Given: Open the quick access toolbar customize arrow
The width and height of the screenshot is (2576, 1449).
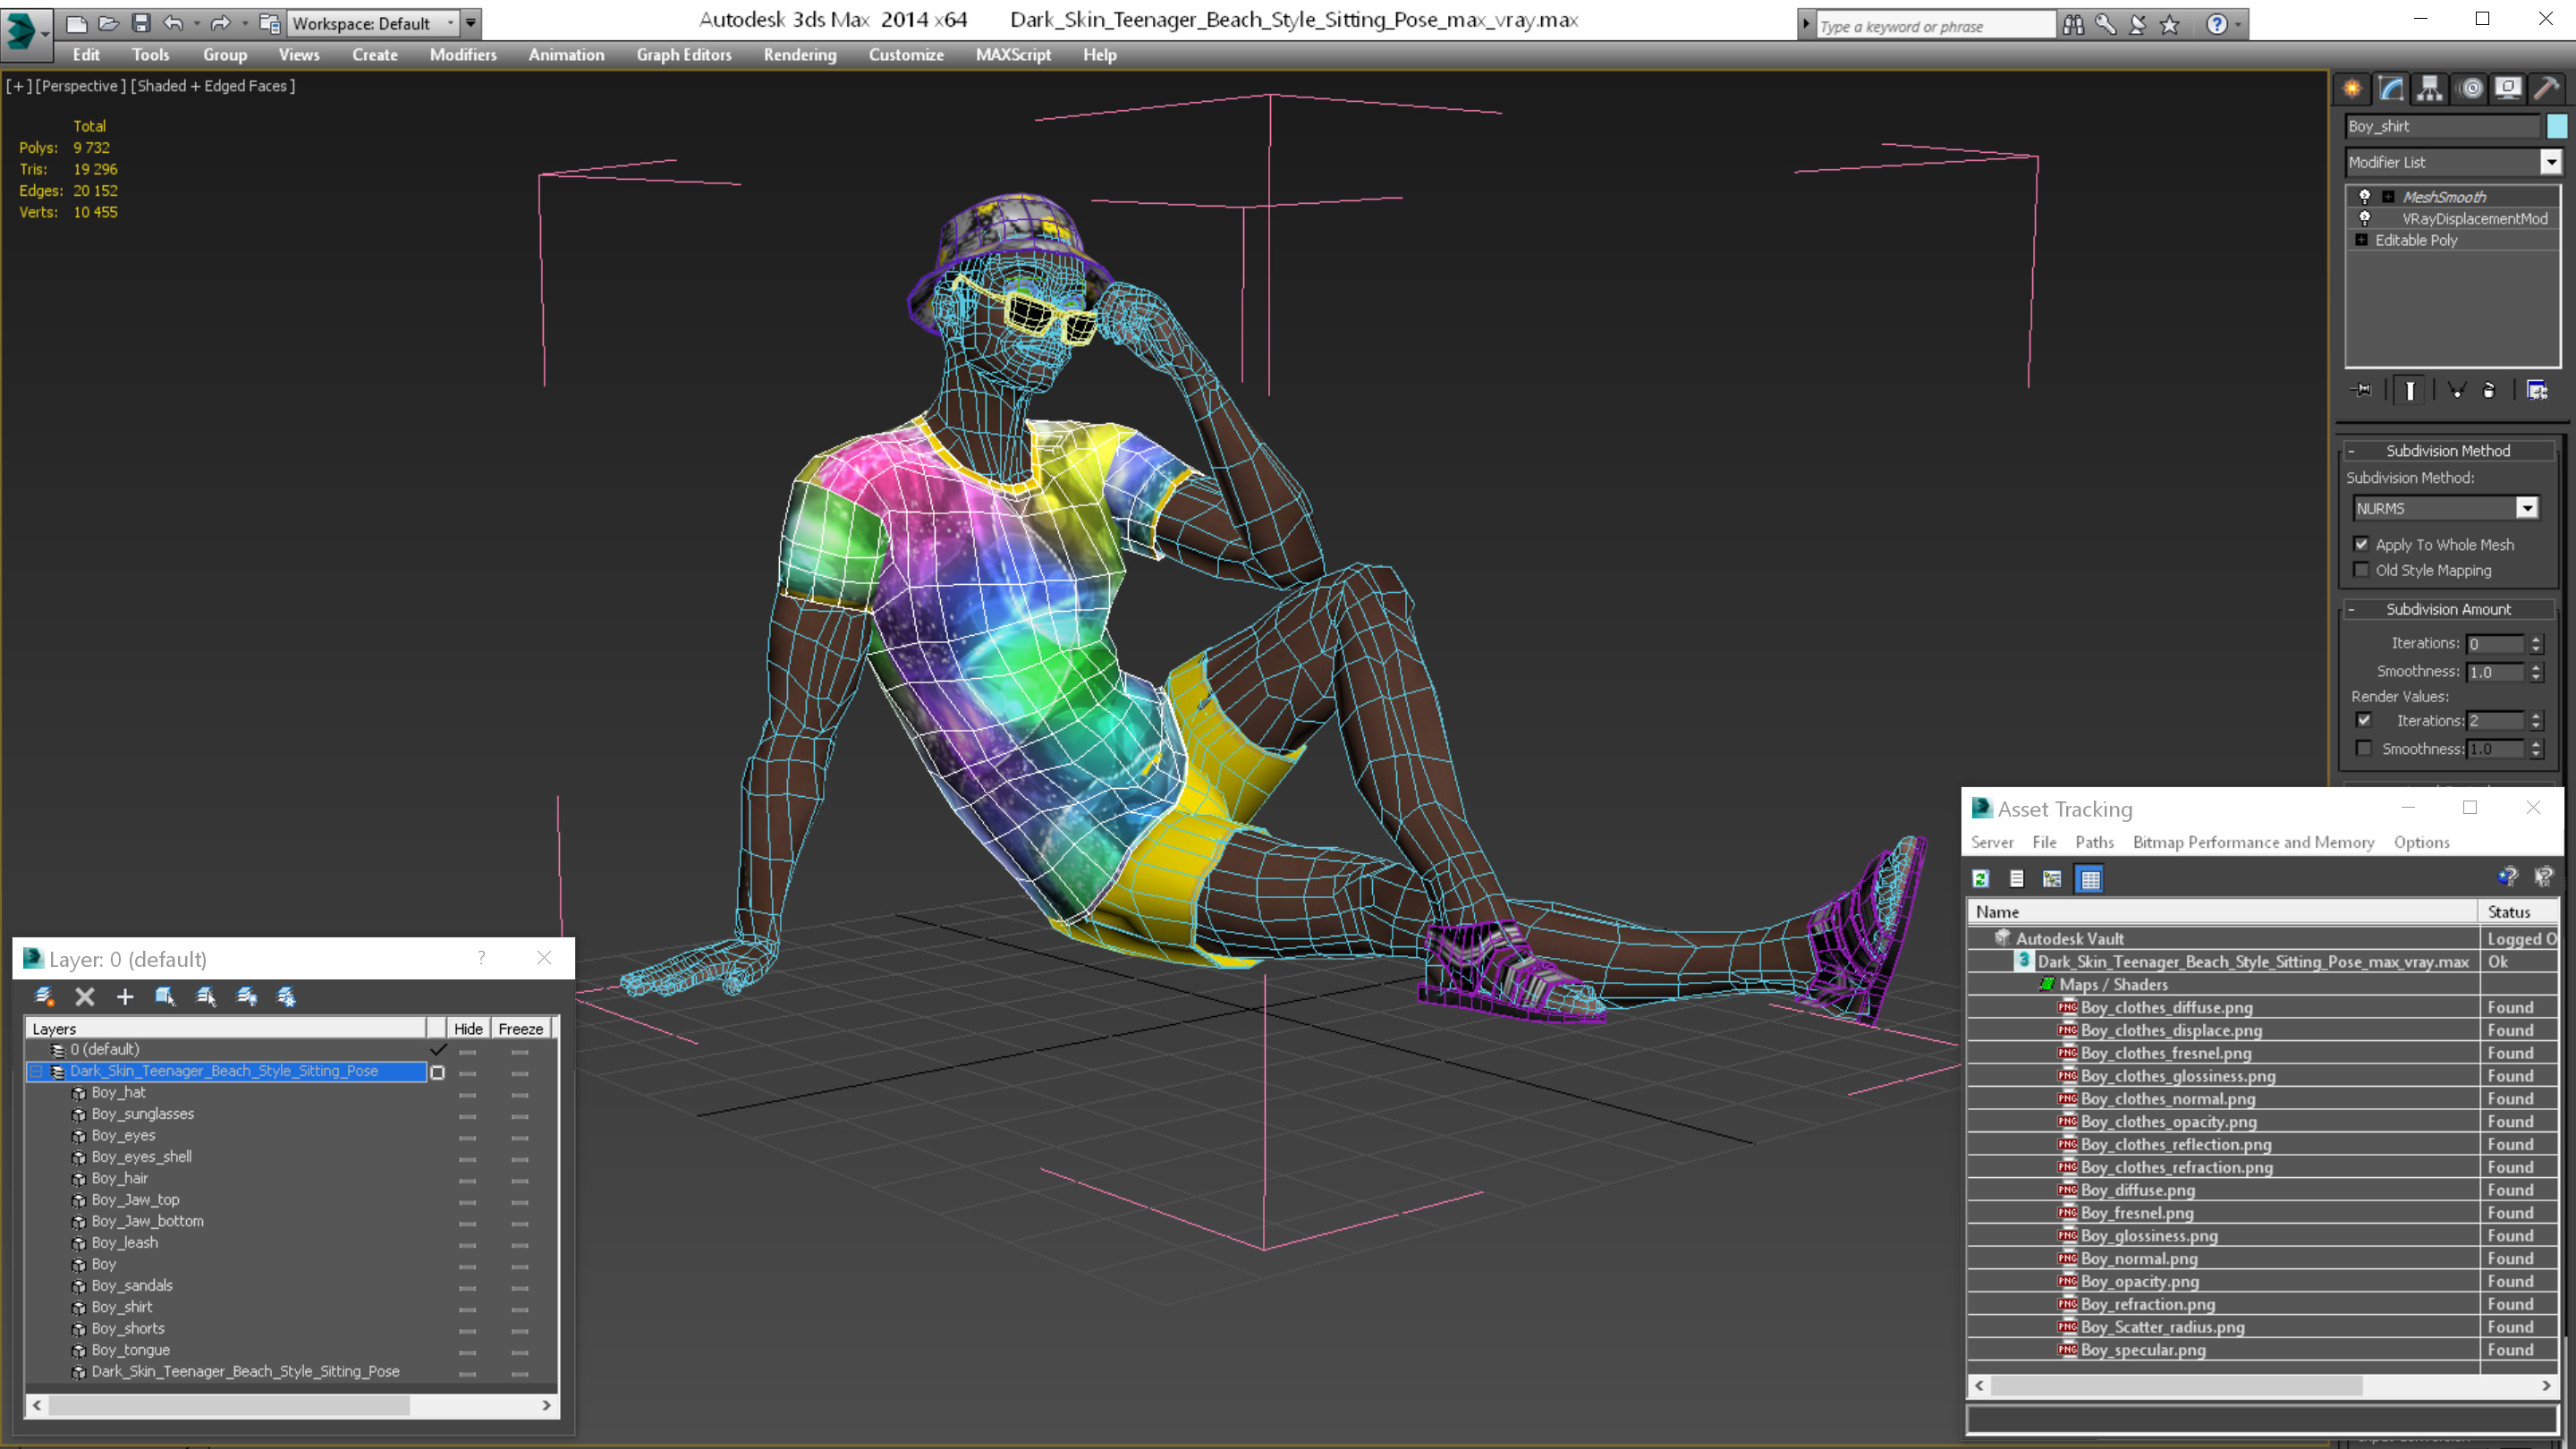Looking at the screenshot, I should click(x=471, y=23).
